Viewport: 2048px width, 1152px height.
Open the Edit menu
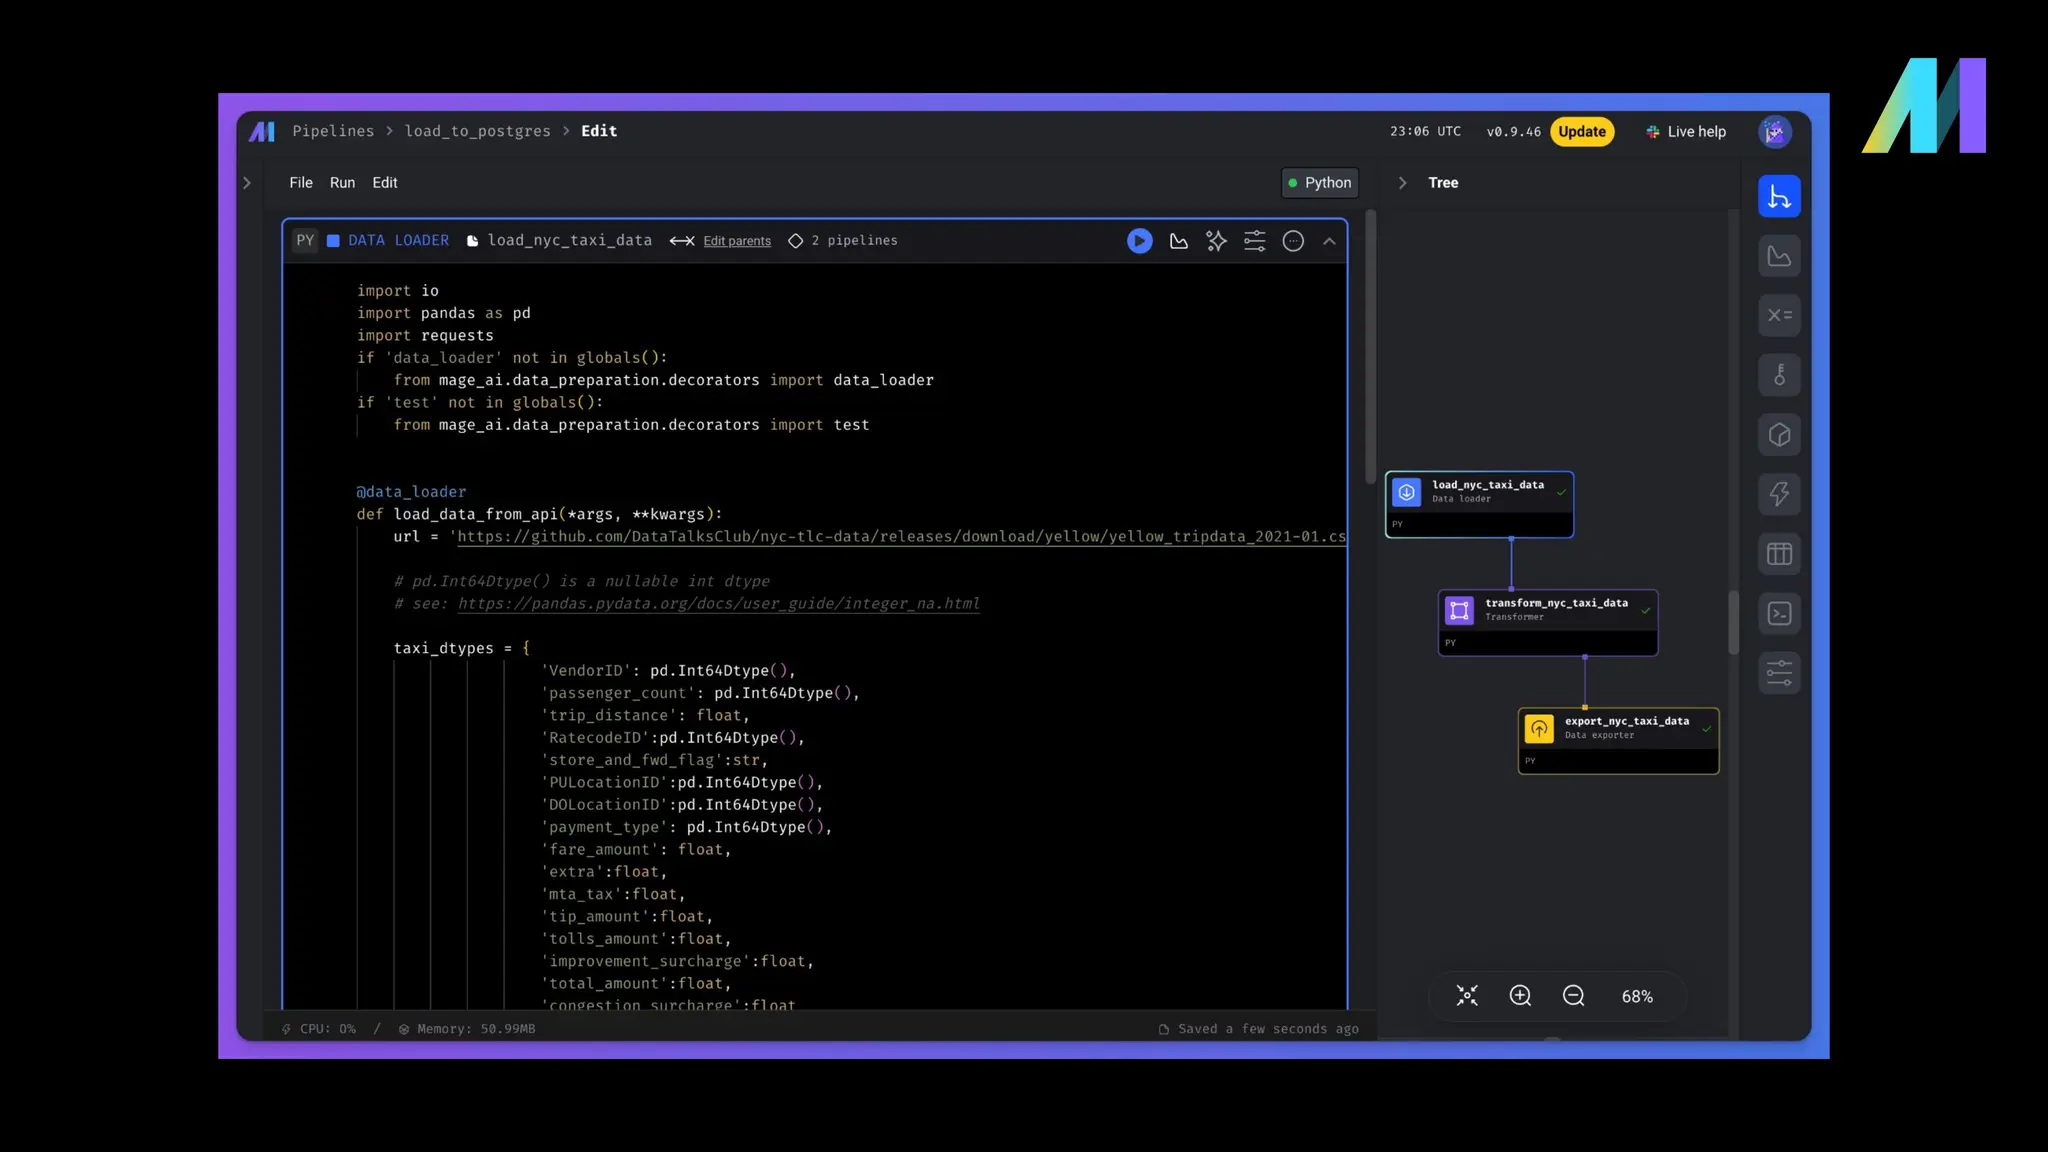(385, 183)
